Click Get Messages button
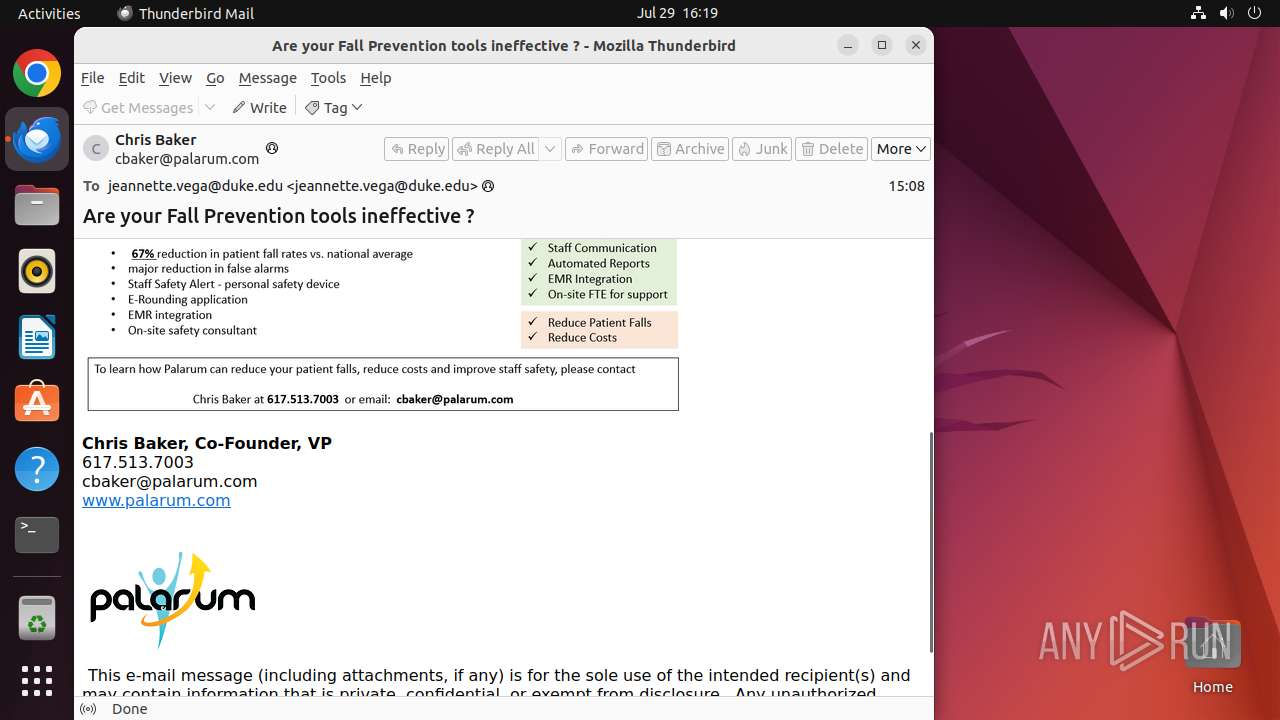This screenshot has height=720, width=1280. (138, 107)
